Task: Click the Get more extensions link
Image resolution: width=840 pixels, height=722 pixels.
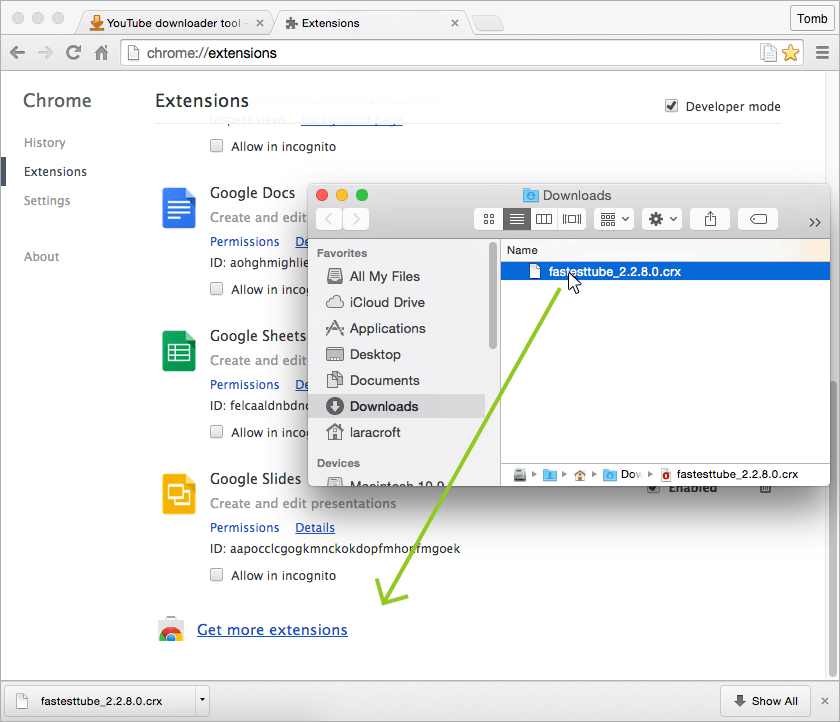Action: 272,630
